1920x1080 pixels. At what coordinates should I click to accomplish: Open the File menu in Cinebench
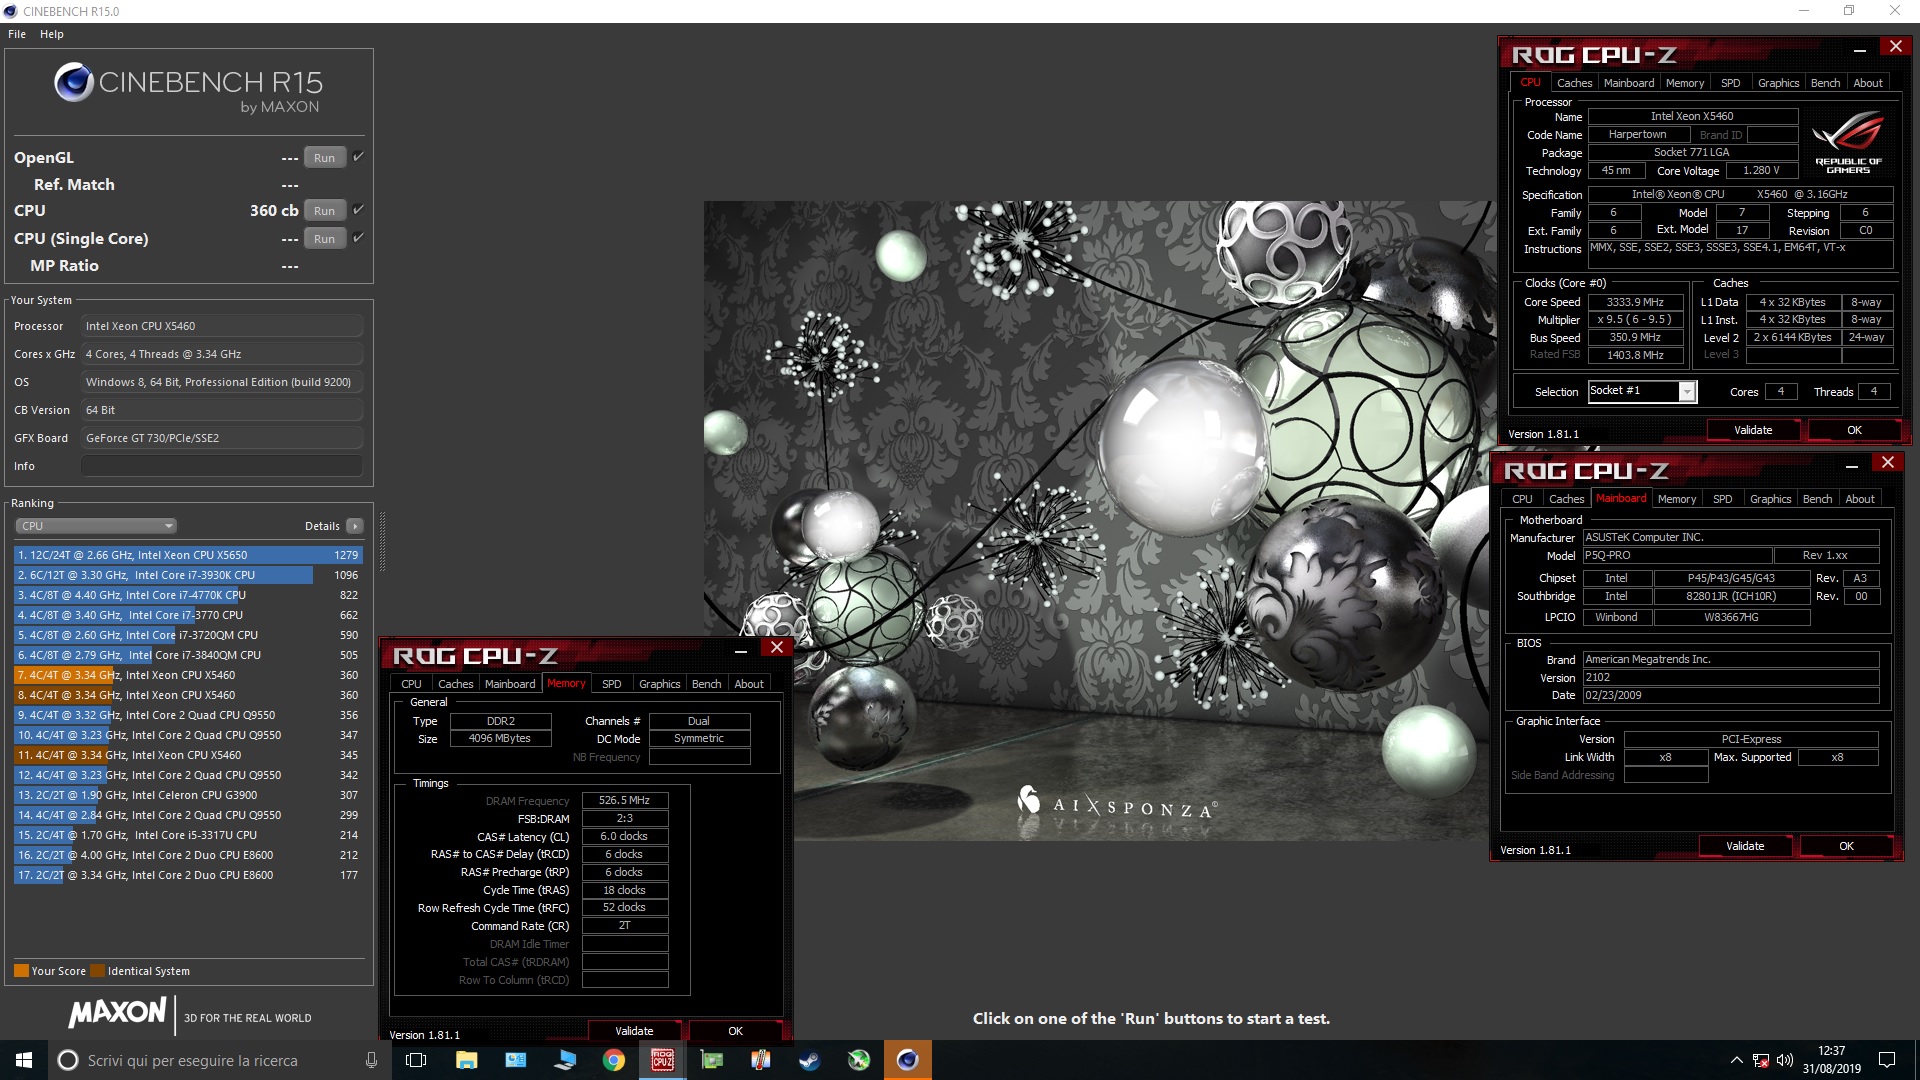[17, 34]
